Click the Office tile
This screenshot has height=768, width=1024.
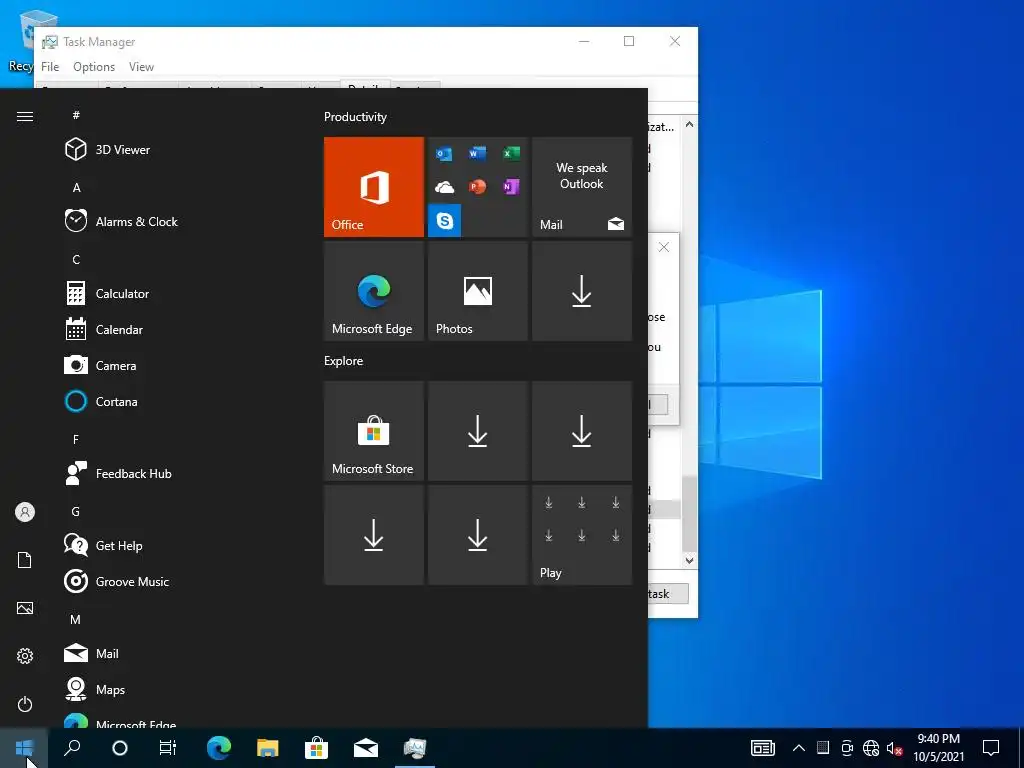pos(374,187)
